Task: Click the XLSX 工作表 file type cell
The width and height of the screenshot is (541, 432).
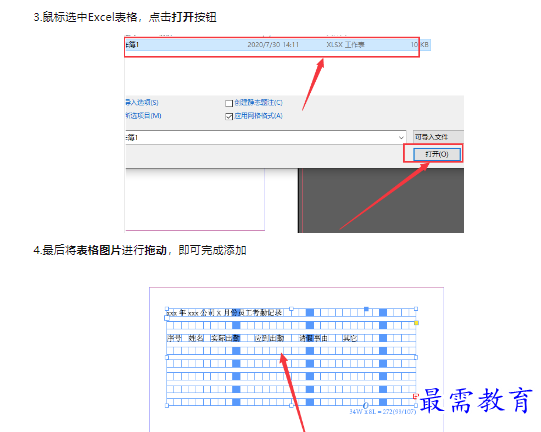Action: 345,45
